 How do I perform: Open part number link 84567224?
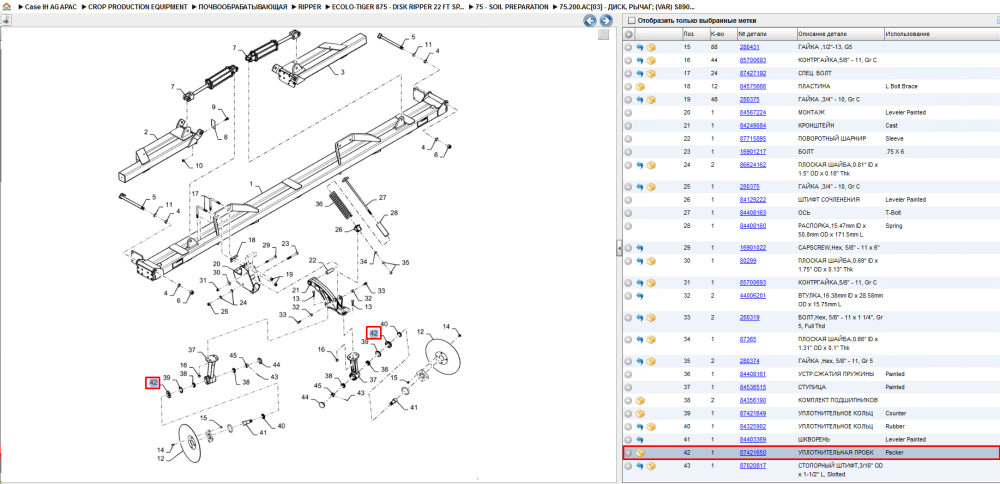[x=753, y=112]
